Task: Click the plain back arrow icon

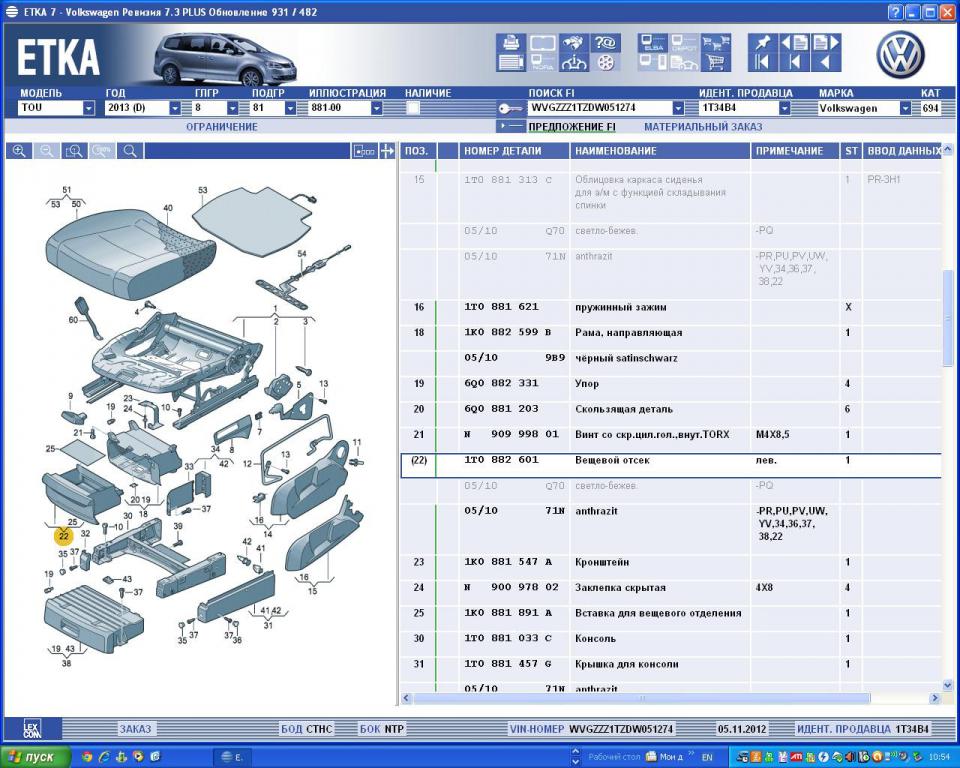Action: (825, 62)
